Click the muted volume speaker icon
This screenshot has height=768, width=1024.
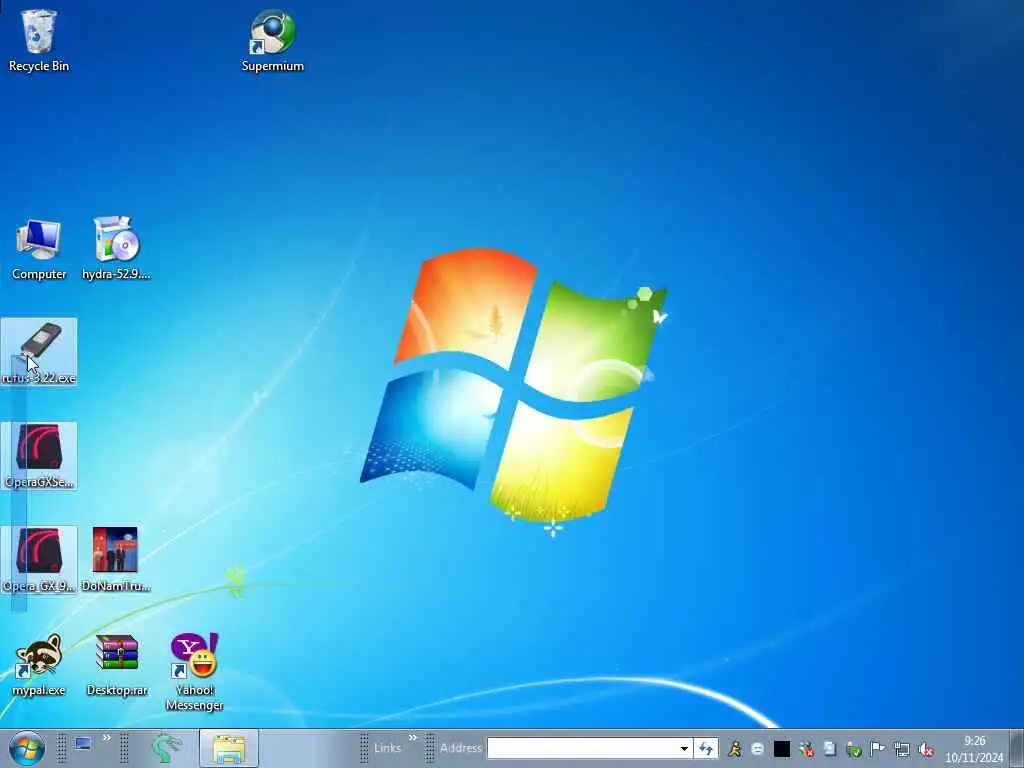(925, 749)
